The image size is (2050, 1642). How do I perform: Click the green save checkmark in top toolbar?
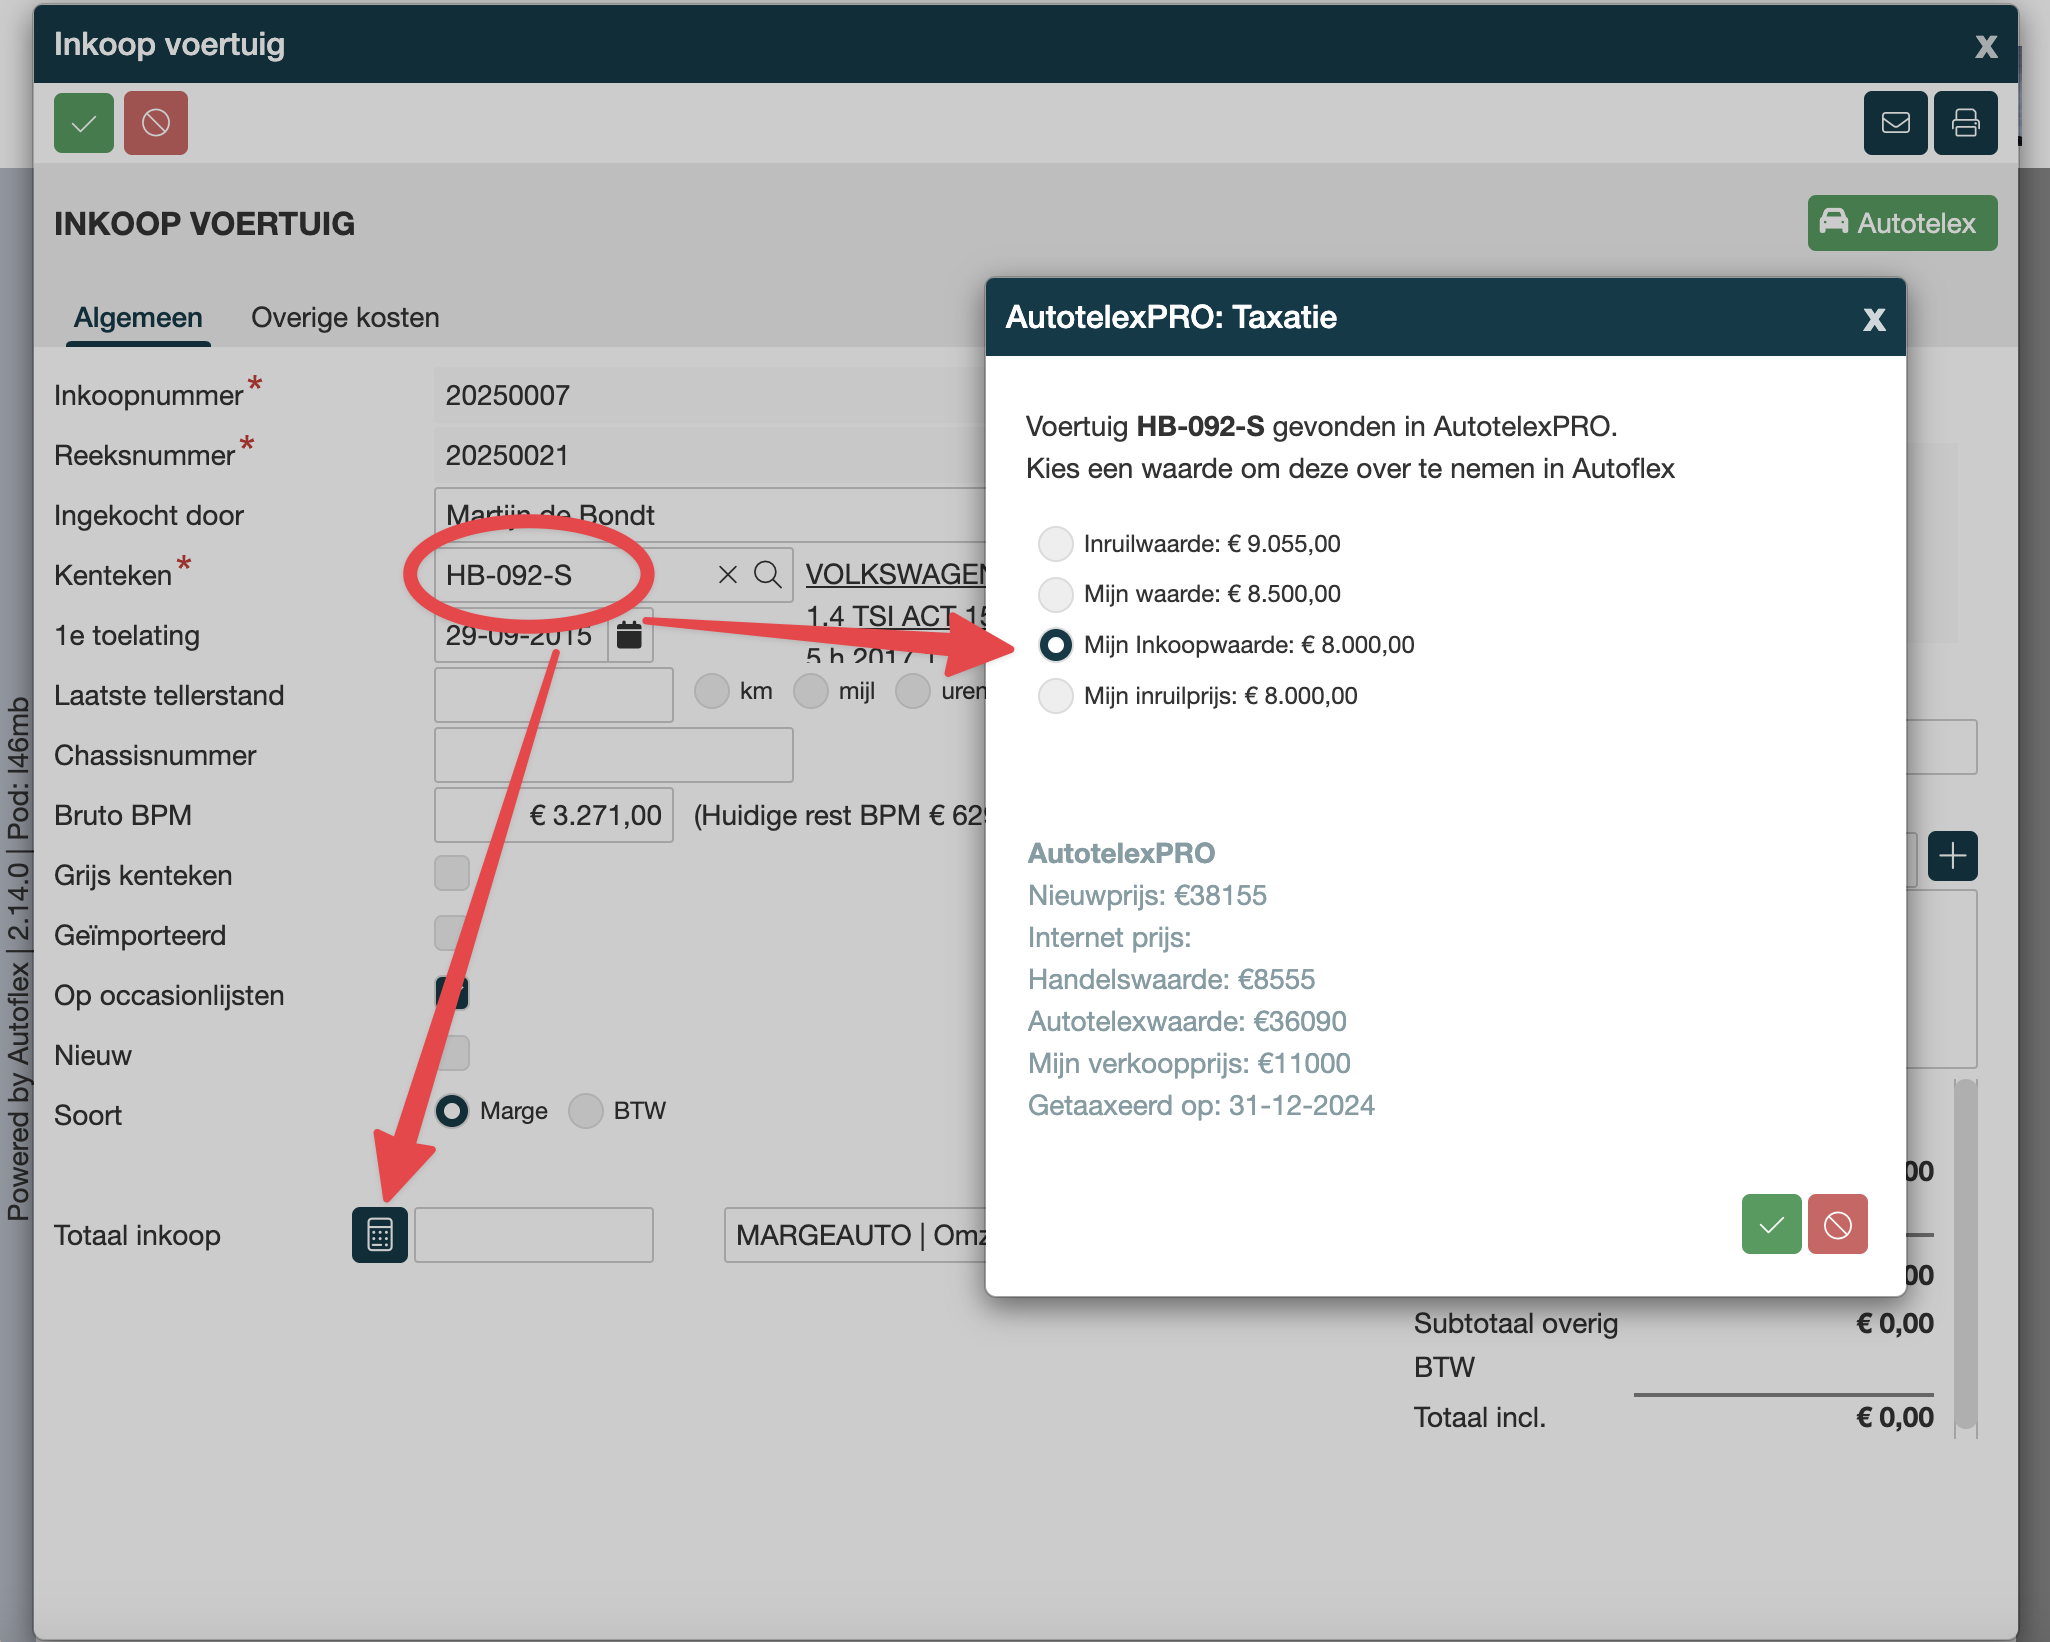point(84,123)
